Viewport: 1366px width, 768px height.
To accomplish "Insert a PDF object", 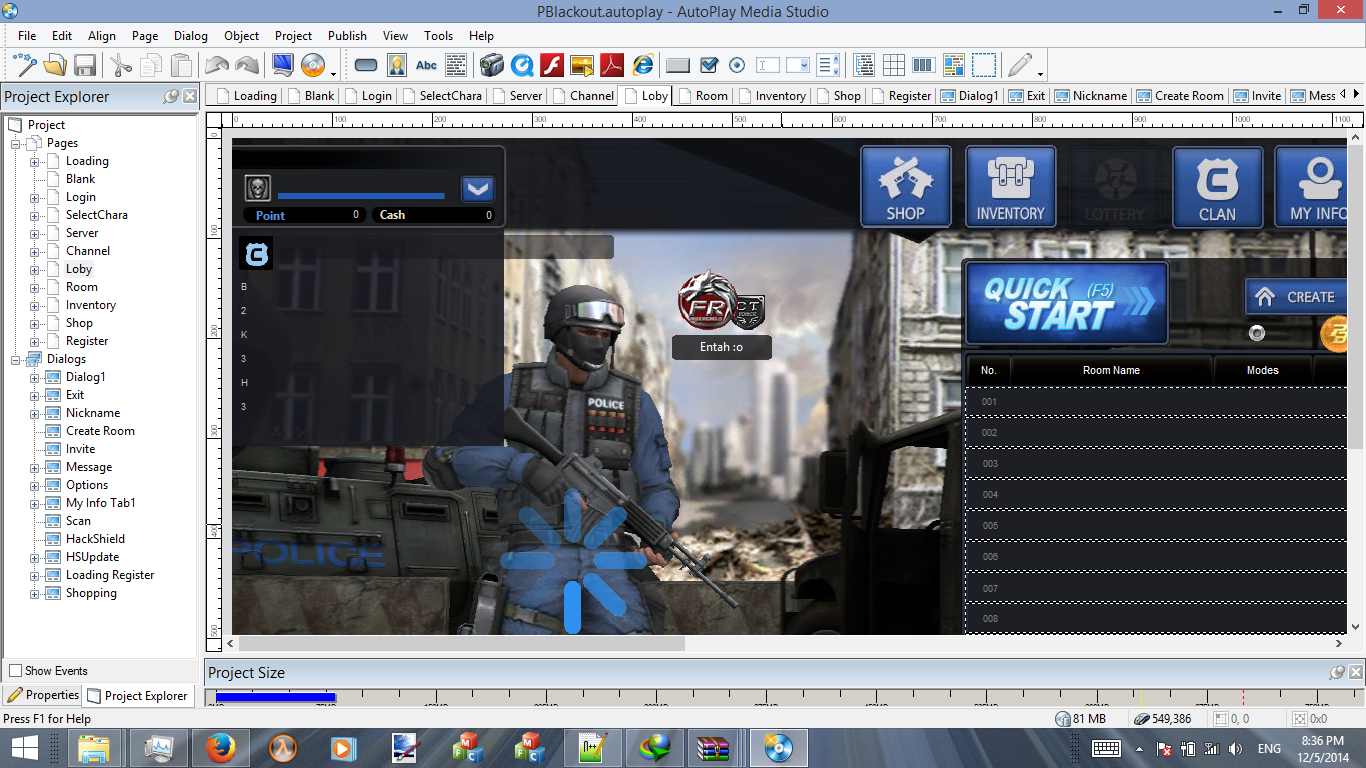I will click(612, 66).
